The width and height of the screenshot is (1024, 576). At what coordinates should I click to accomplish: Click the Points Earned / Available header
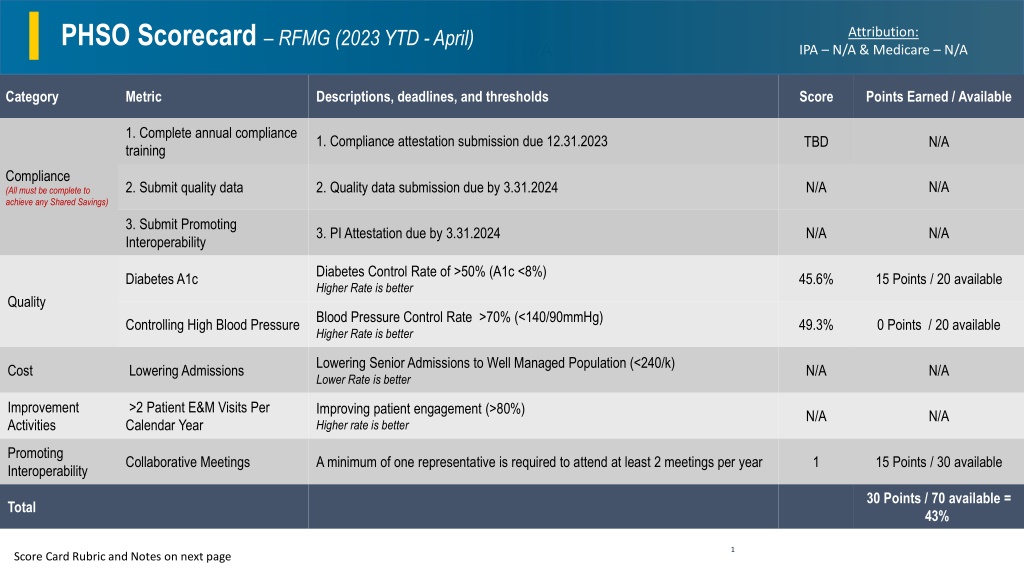click(x=938, y=97)
